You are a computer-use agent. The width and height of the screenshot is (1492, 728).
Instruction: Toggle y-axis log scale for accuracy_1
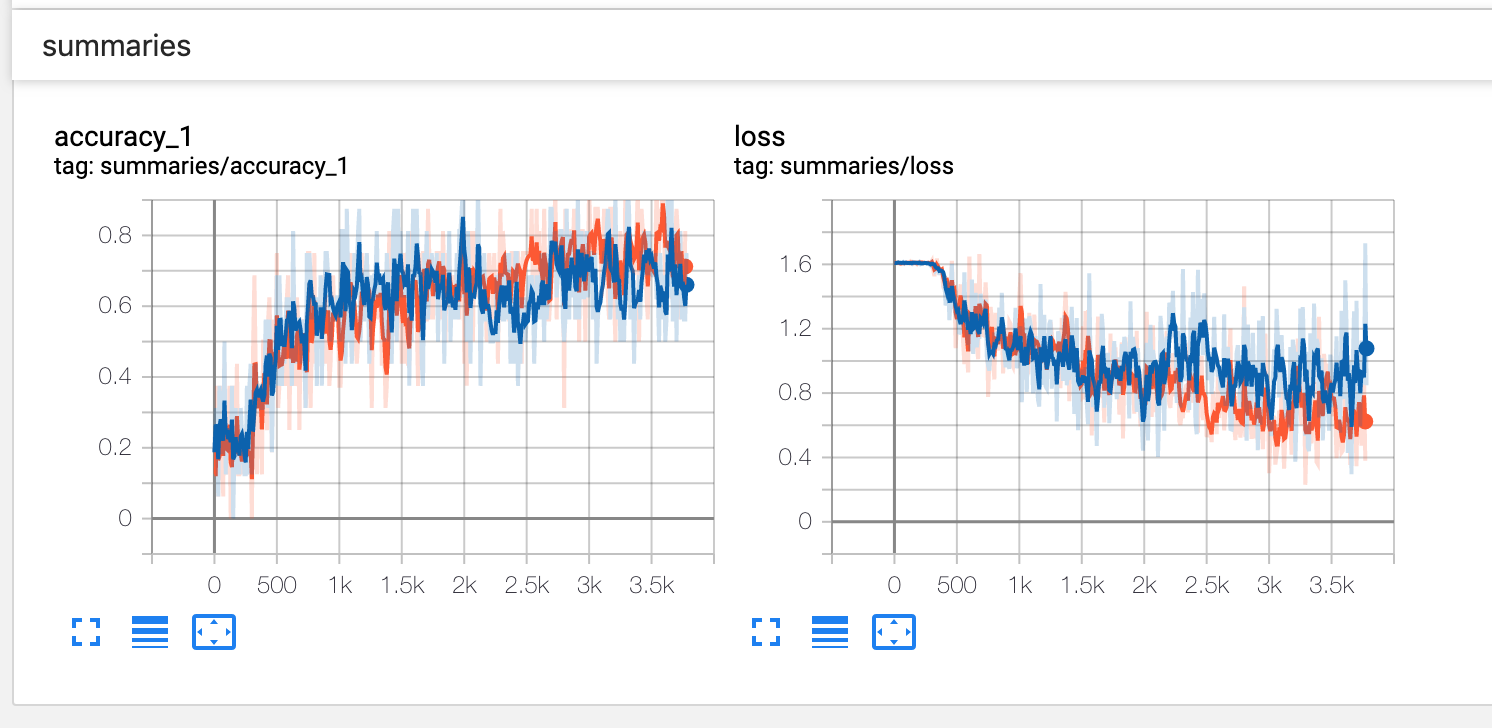(x=150, y=631)
